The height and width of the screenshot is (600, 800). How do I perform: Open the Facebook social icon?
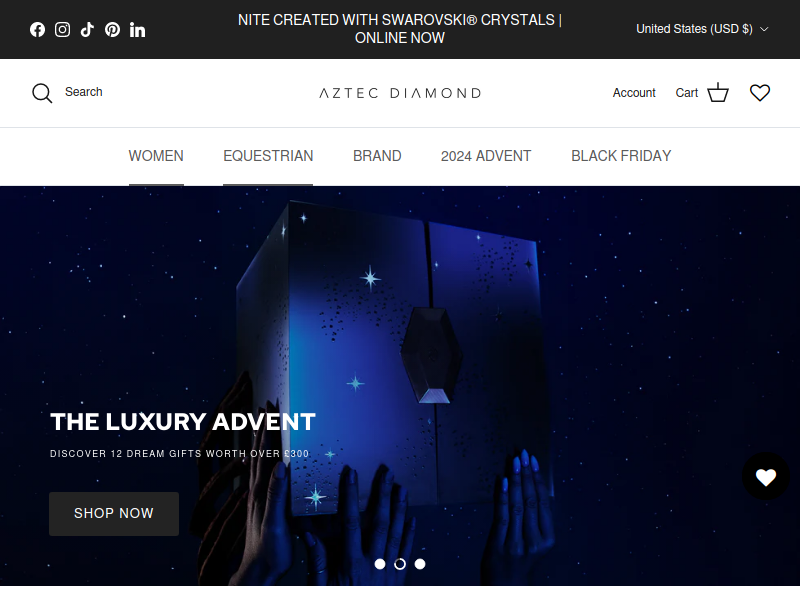tap(37, 30)
